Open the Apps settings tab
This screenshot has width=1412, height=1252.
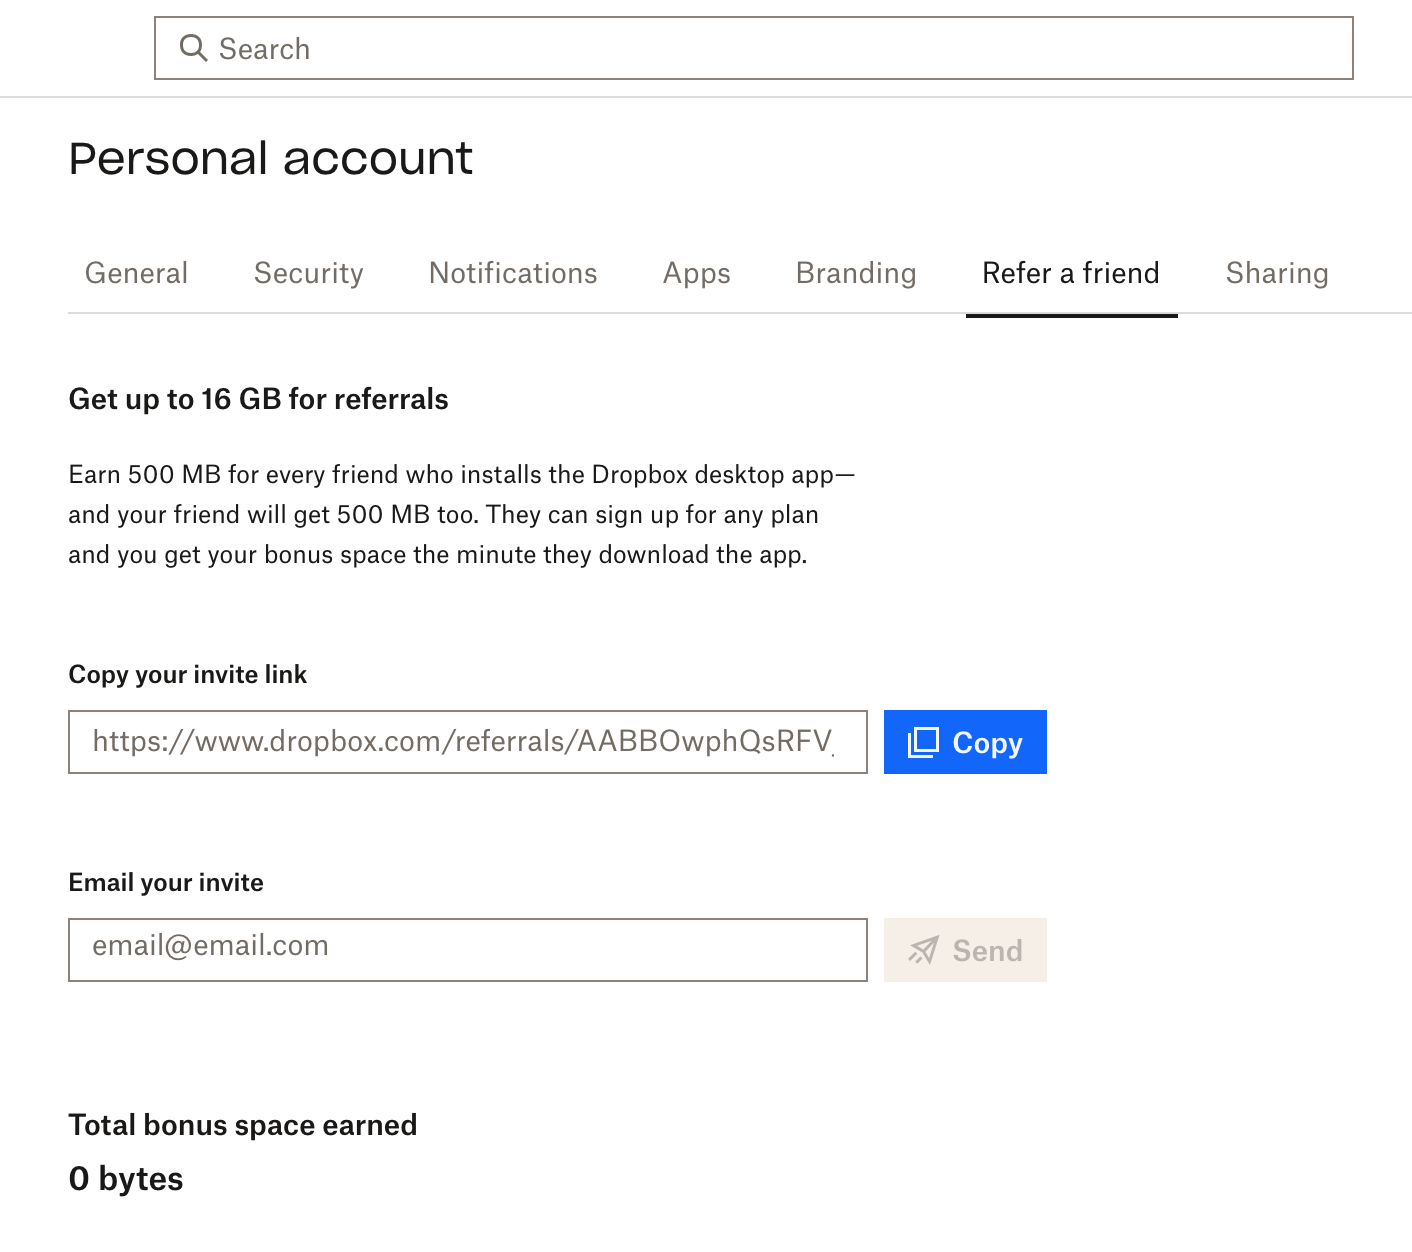(696, 273)
